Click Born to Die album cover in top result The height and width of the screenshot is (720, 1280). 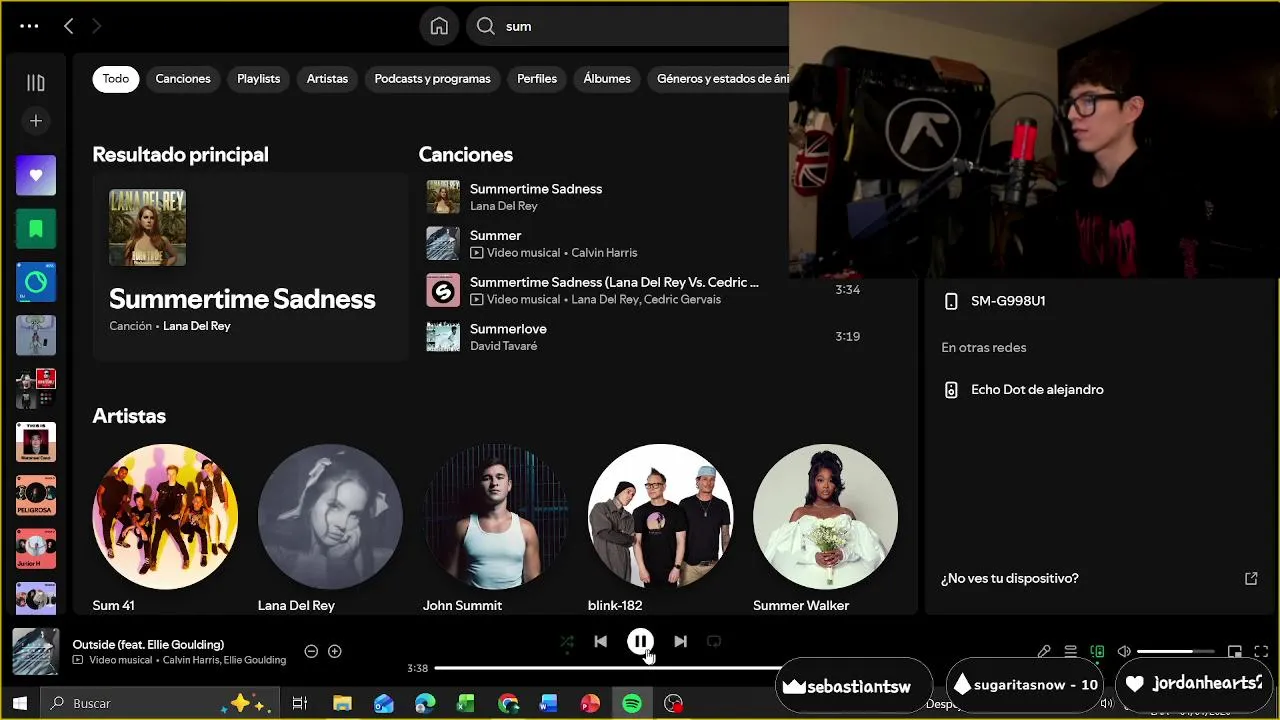(x=147, y=228)
